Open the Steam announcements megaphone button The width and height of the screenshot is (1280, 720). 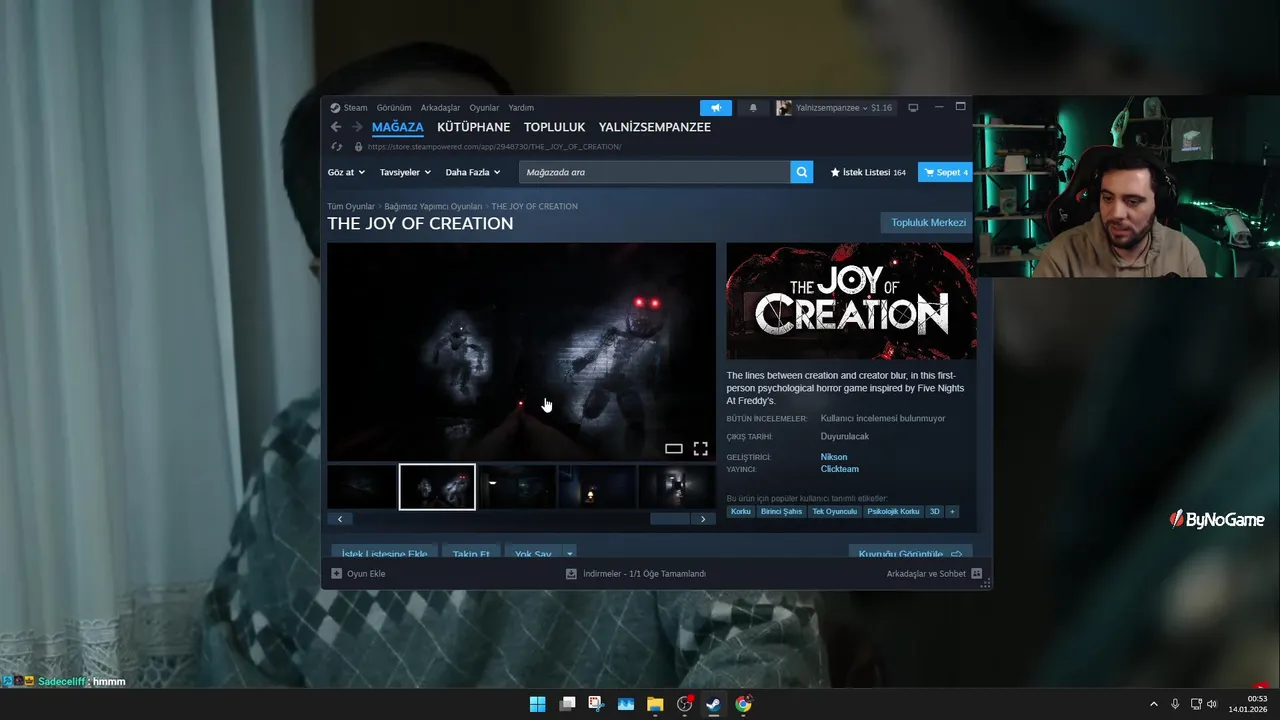pyautogui.click(x=716, y=108)
